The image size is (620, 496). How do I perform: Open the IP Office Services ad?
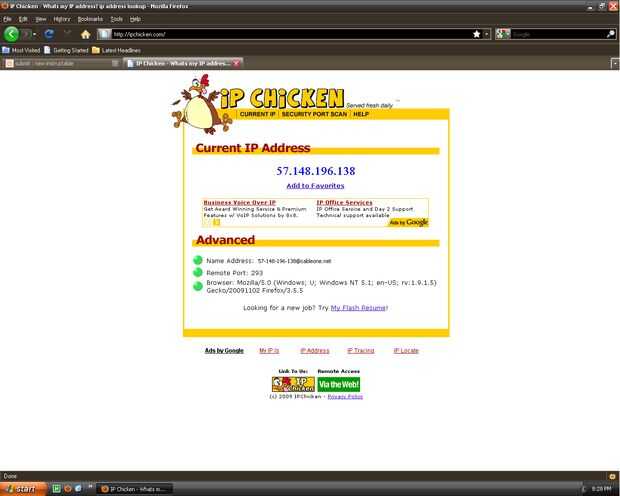click(344, 203)
